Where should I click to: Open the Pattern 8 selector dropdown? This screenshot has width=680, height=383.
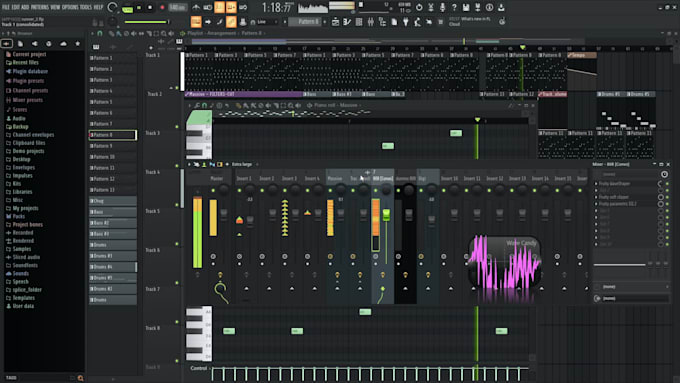(306, 22)
